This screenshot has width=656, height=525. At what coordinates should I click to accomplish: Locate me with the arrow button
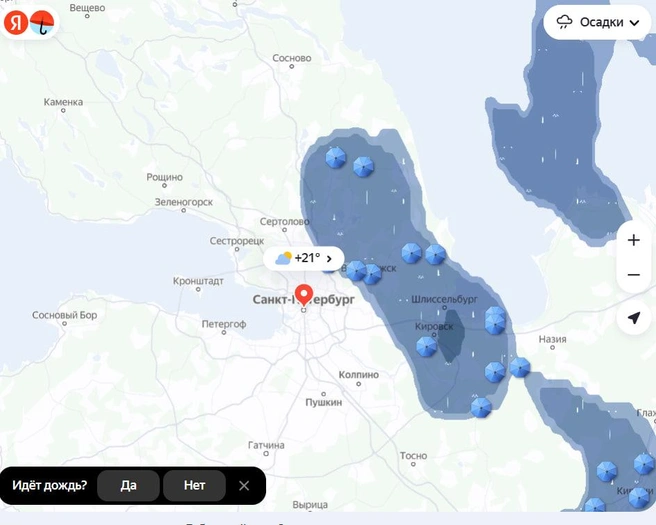pos(634,318)
